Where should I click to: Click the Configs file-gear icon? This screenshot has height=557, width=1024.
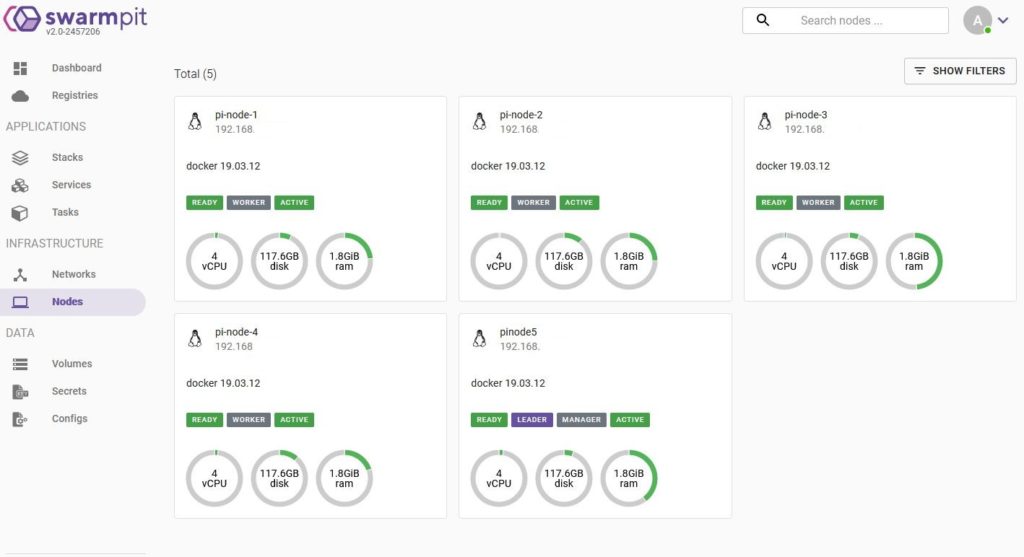coord(20,420)
